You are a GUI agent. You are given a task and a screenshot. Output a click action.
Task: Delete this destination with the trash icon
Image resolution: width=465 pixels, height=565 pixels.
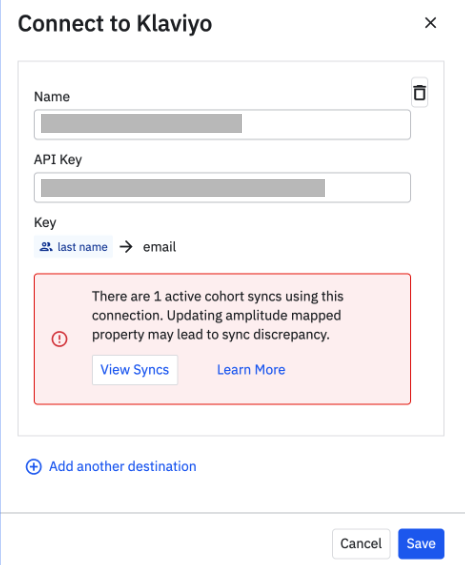pos(420,93)
